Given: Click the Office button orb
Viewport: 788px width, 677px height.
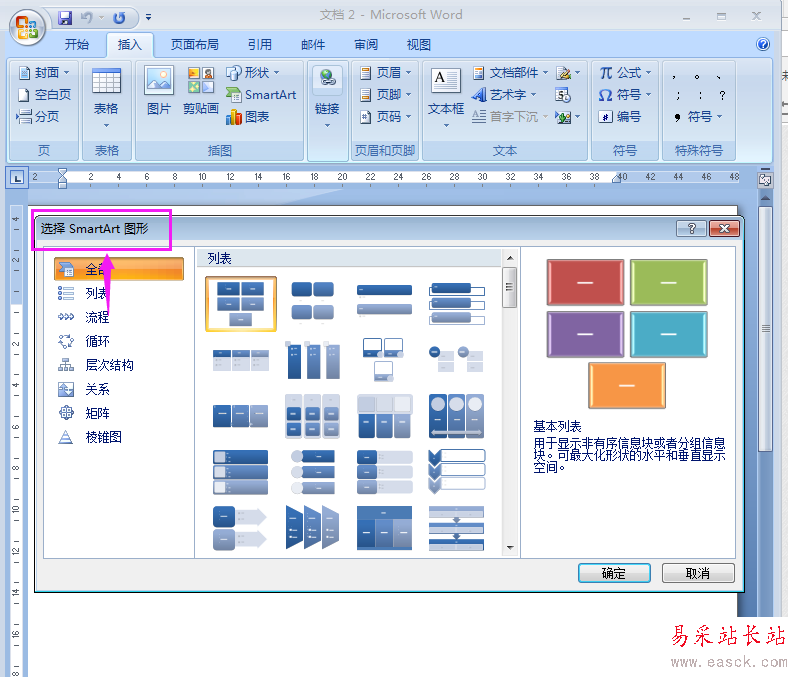Looking at the screenshot, I should [x=27, y=27].
